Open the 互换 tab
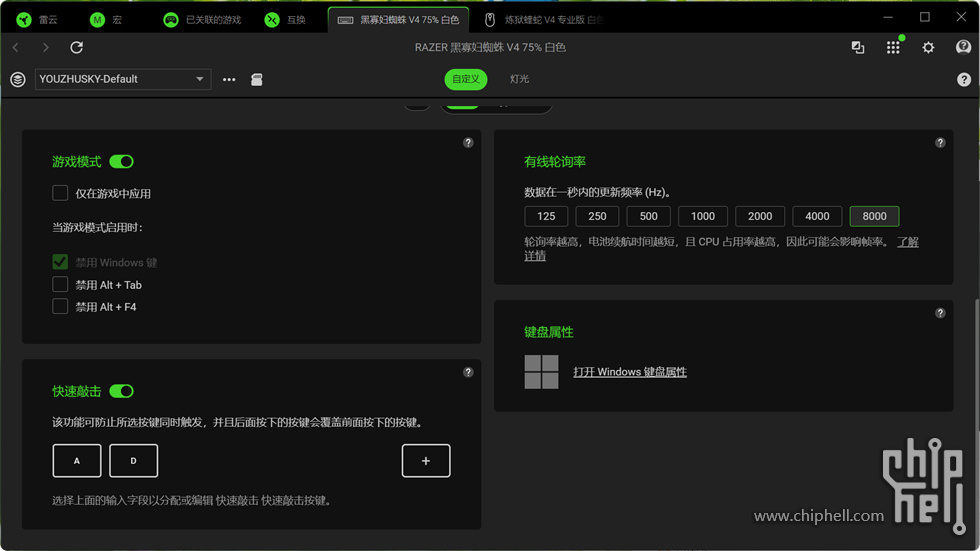Viewport: 980px width, 551px height. (286, 20)
